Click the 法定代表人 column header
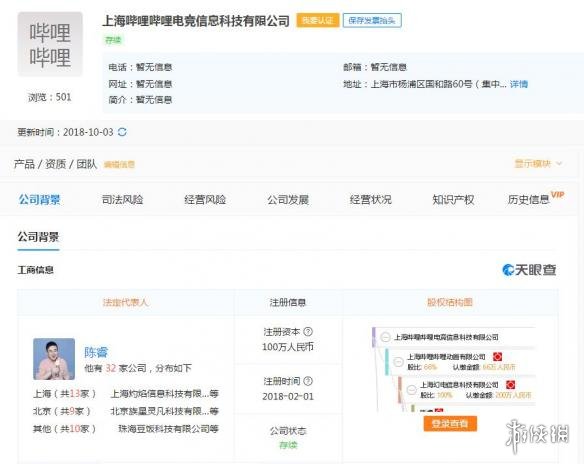The width and height of the screenshot is (584, 464). [x=126, y=302]
